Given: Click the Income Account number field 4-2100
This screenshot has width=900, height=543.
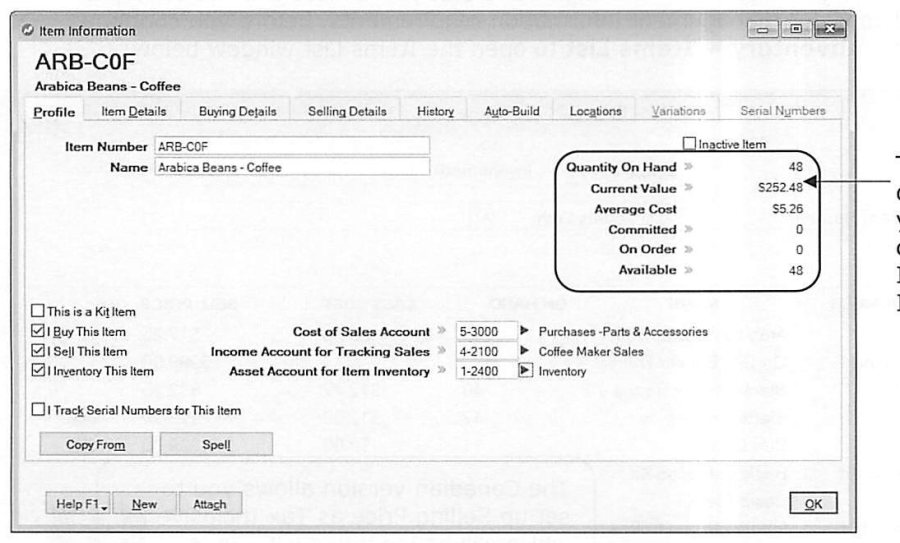Looking at the screenshot, I should 486,351.
